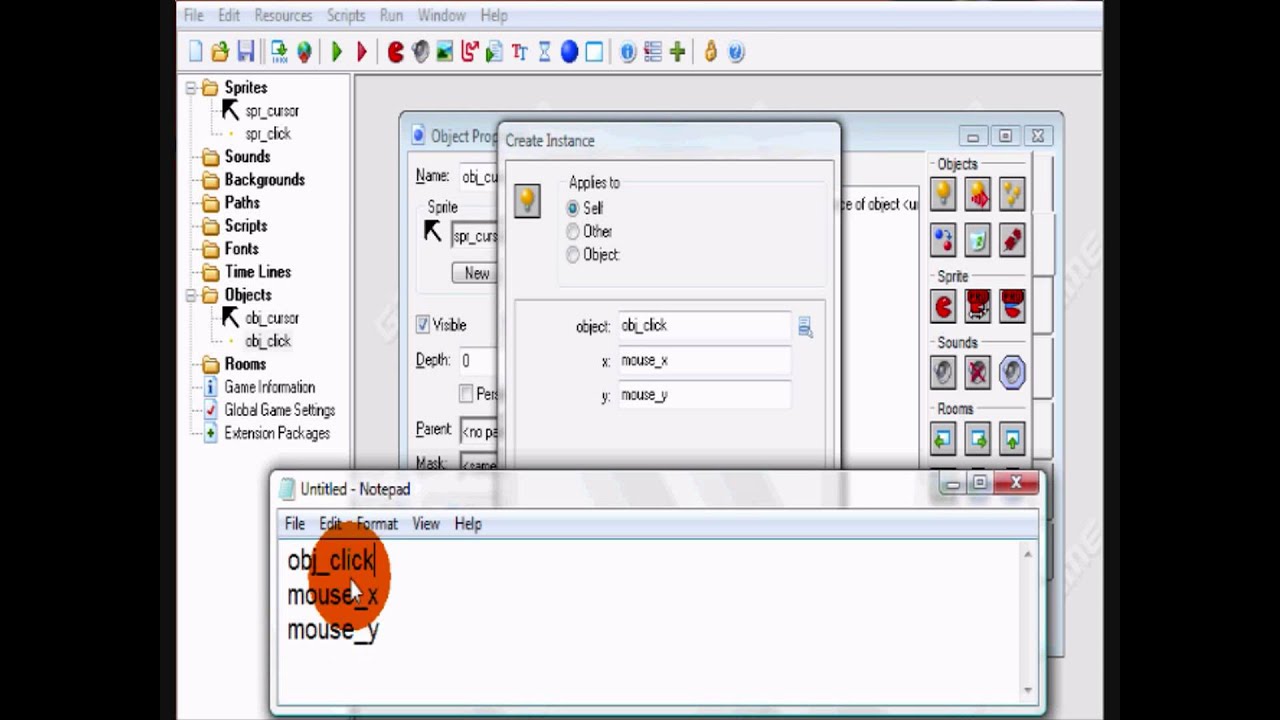This screenshot has height=720, width=1280.
Task: Click the object field containing obj_click
Action: point(705,326)
